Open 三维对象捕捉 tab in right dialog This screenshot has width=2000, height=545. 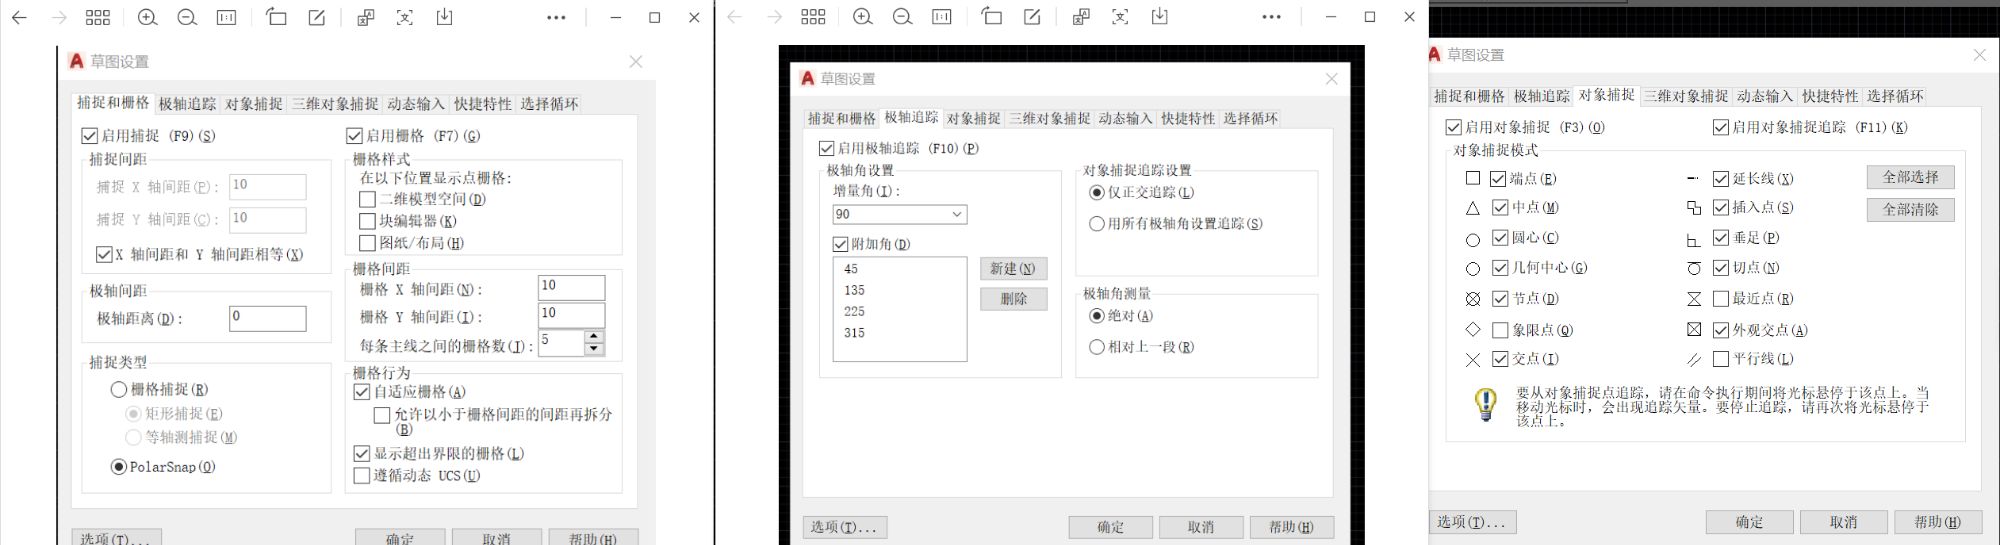1686,96
